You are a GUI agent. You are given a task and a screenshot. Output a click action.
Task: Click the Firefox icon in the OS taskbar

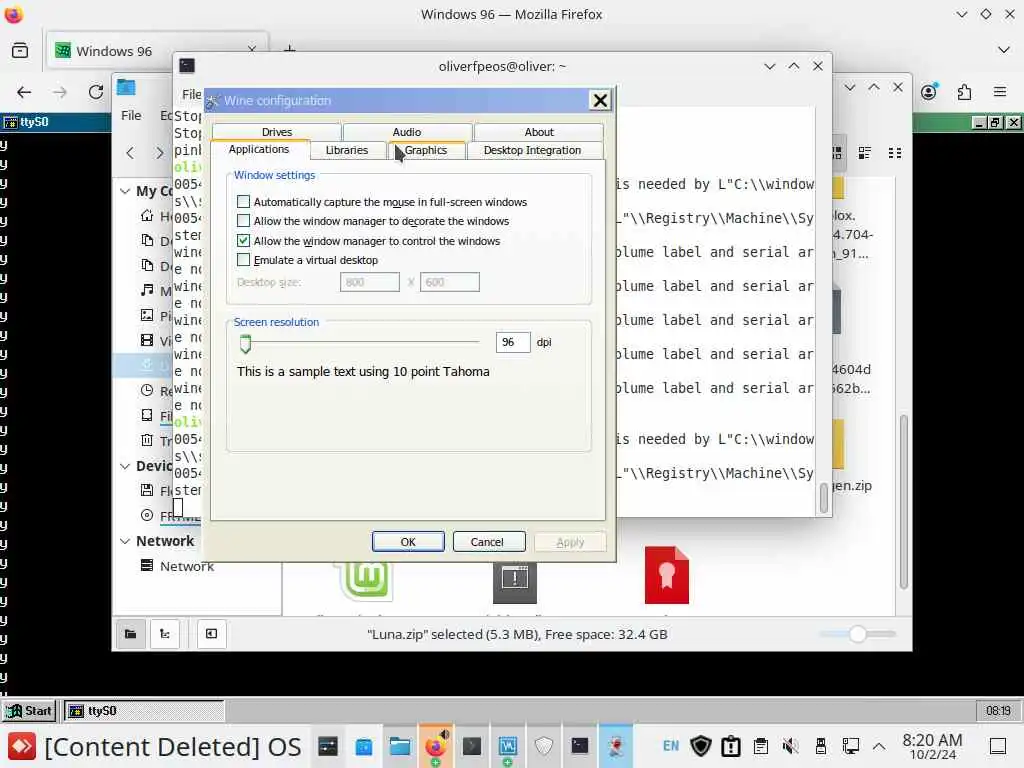pos(436,746)
